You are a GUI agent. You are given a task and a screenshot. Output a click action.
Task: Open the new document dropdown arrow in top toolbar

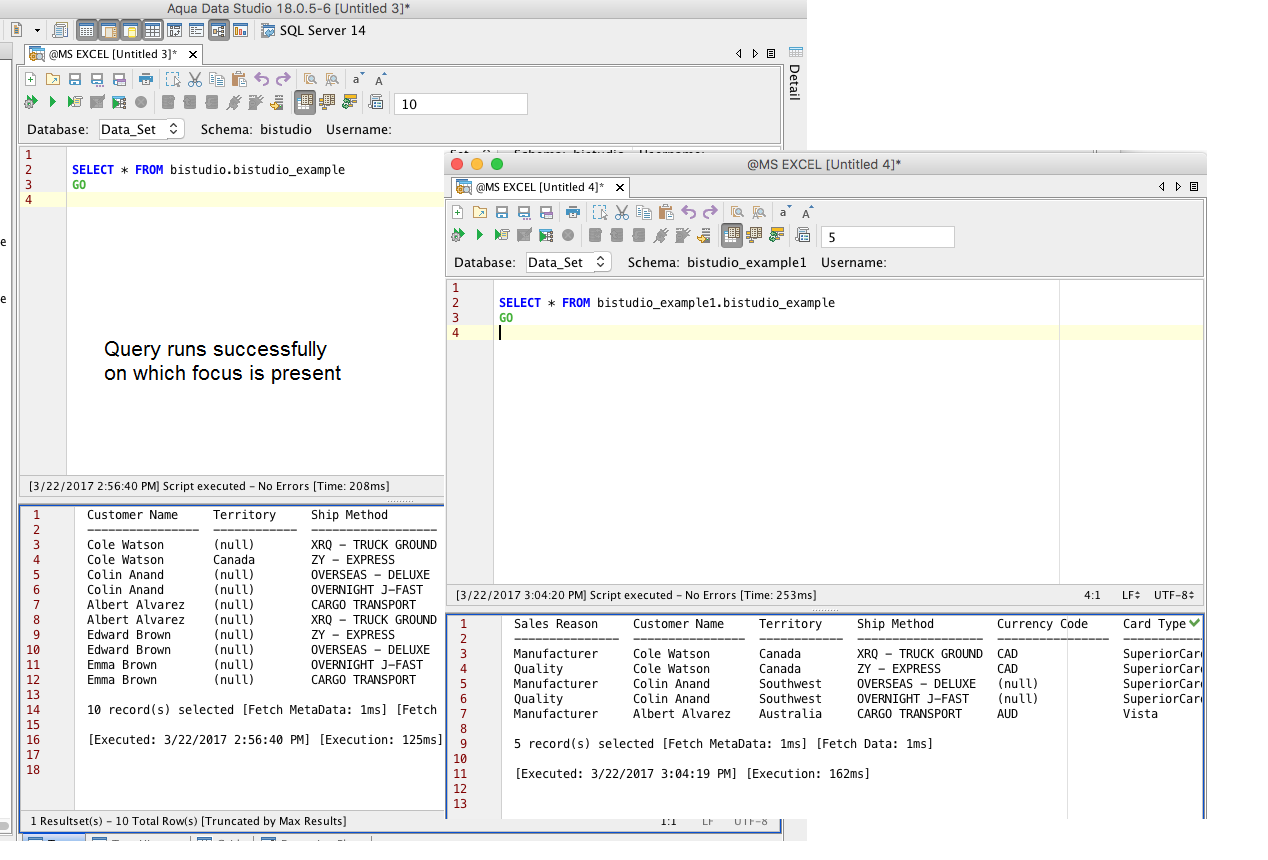(36, 30)
